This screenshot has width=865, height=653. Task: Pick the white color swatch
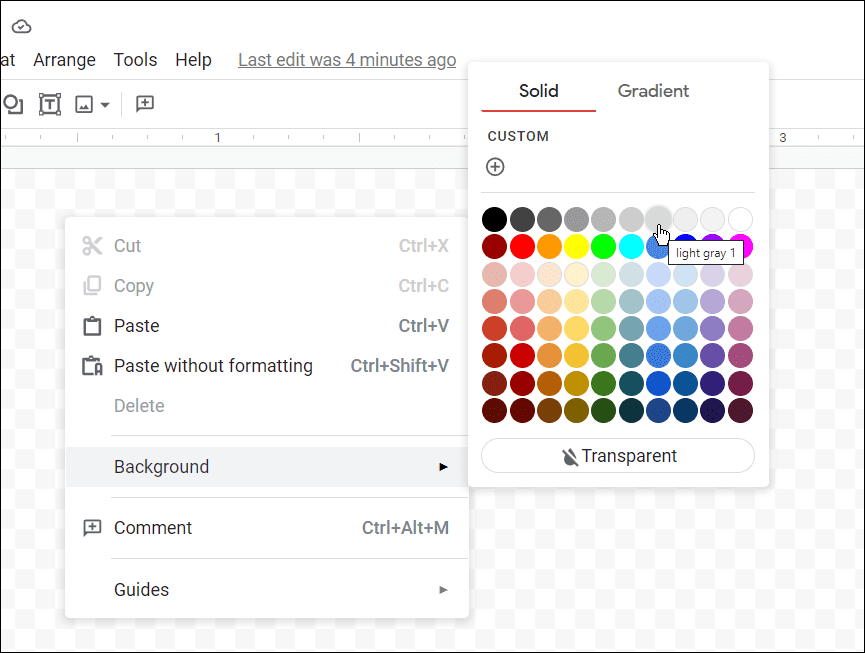[x=740, y=220]
